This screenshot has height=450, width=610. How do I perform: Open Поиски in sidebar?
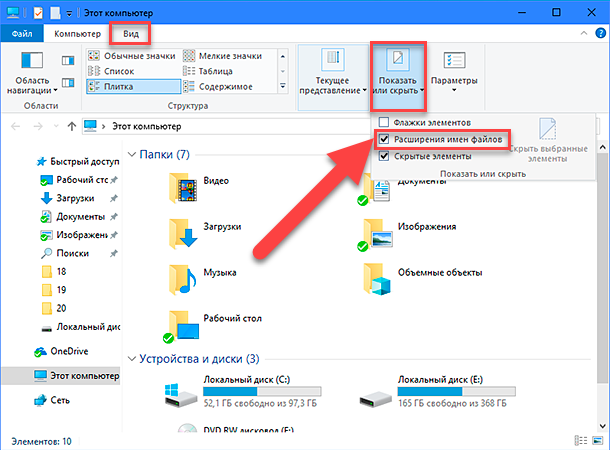pyautogui.click(x=79, y=253)
